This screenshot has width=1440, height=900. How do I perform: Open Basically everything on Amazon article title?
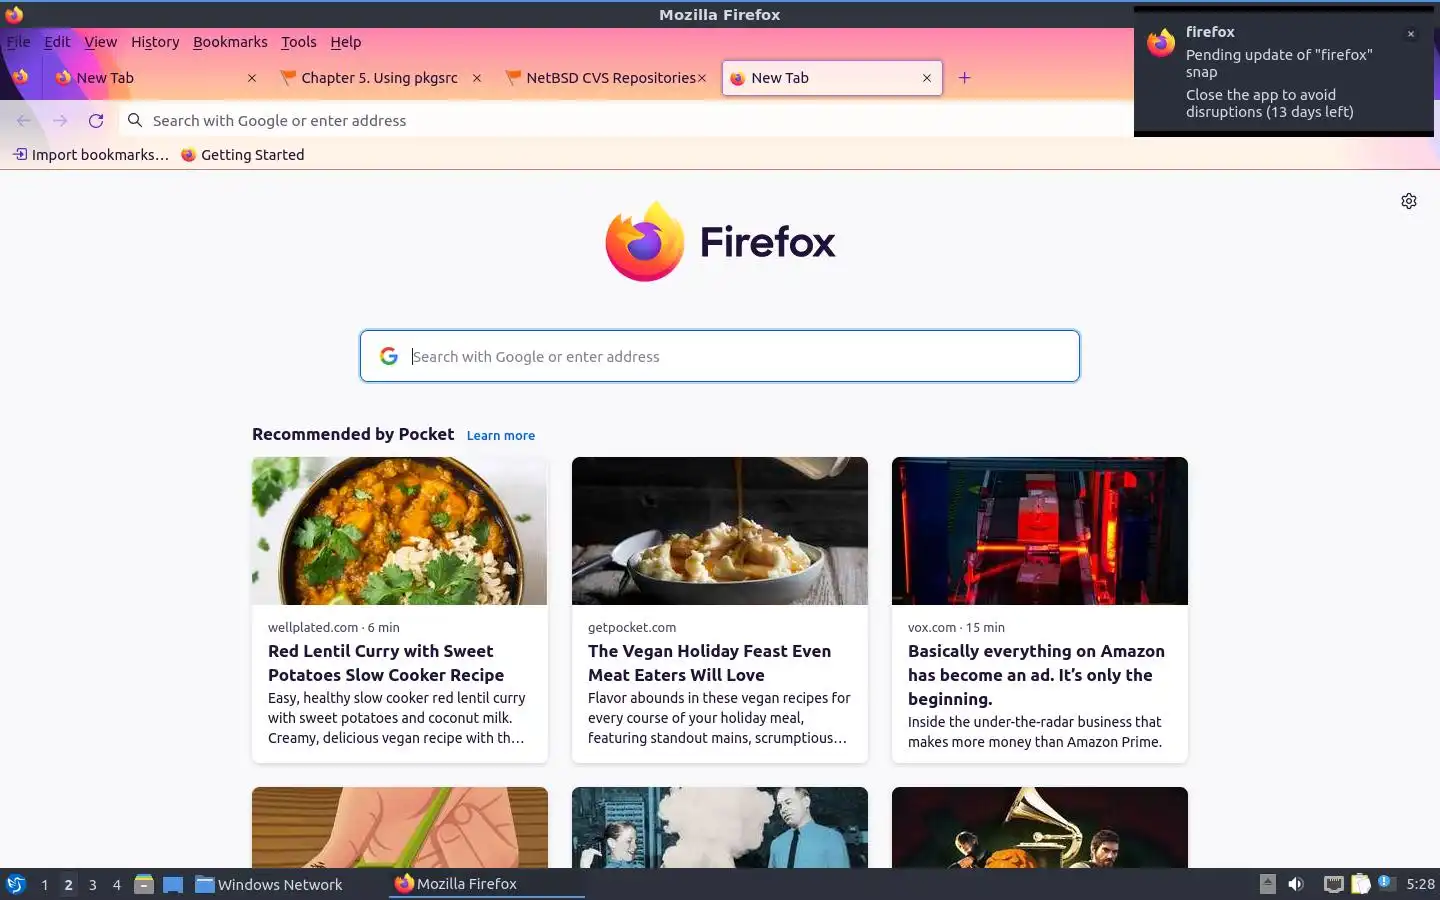tap(1036, 675)
